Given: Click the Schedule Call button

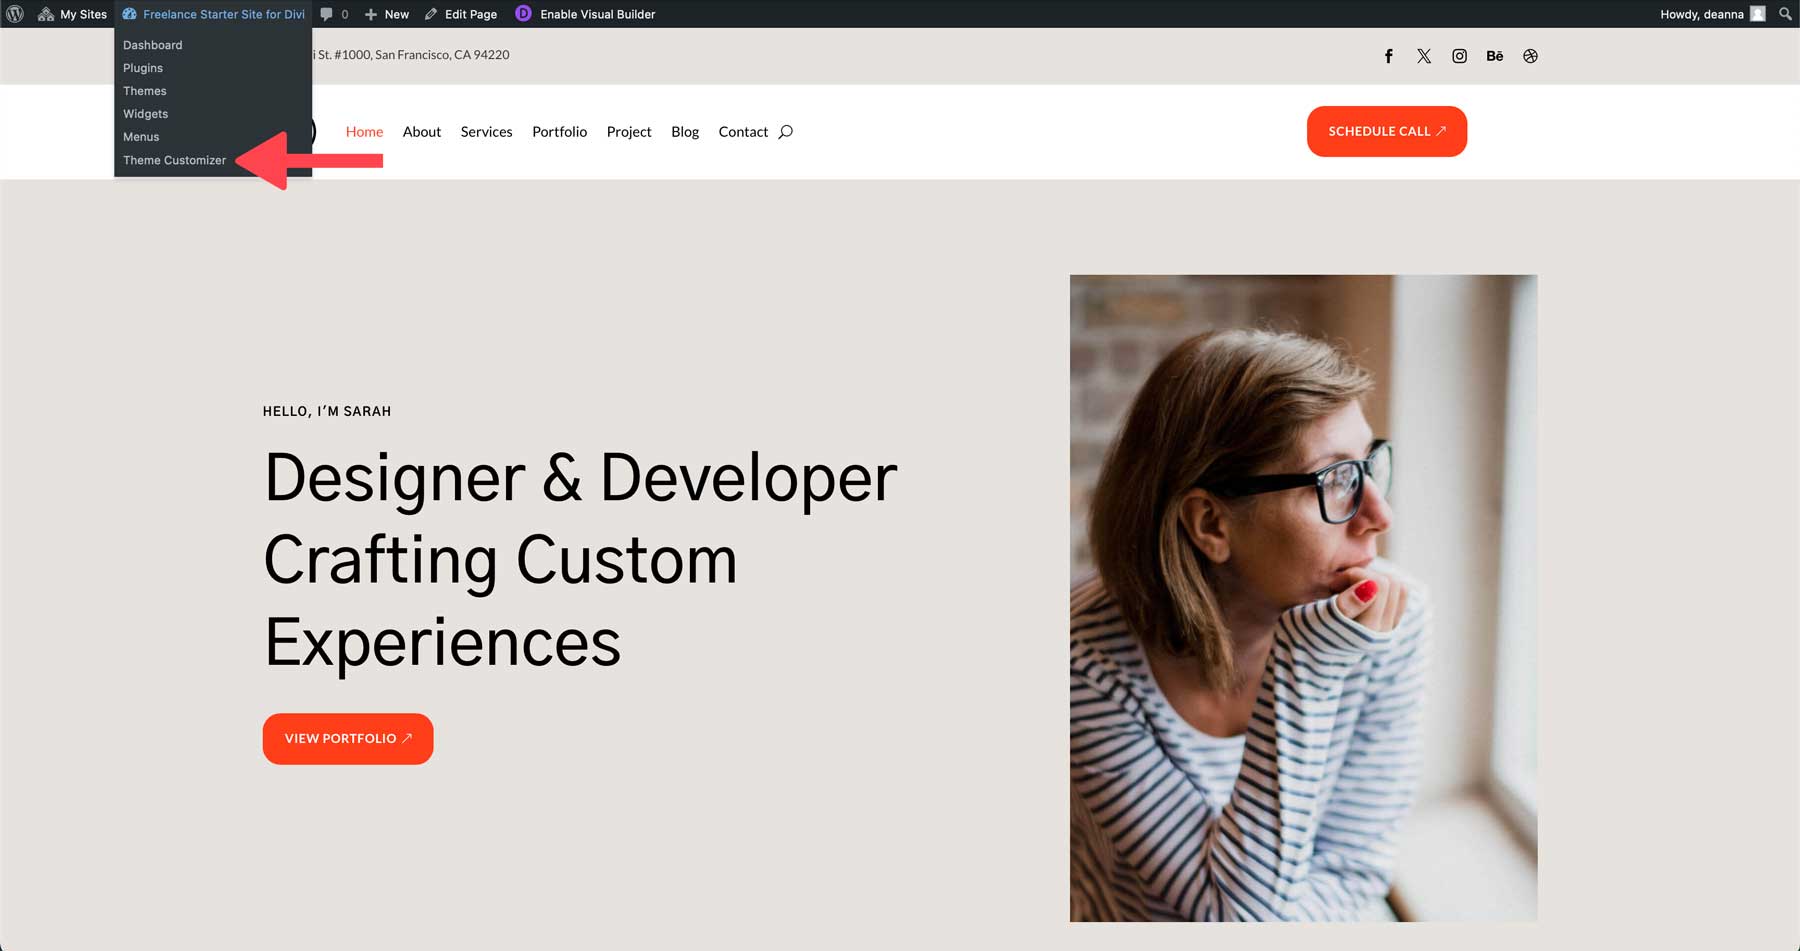Looking at the screenshot, I should (x=1386, y=131).
